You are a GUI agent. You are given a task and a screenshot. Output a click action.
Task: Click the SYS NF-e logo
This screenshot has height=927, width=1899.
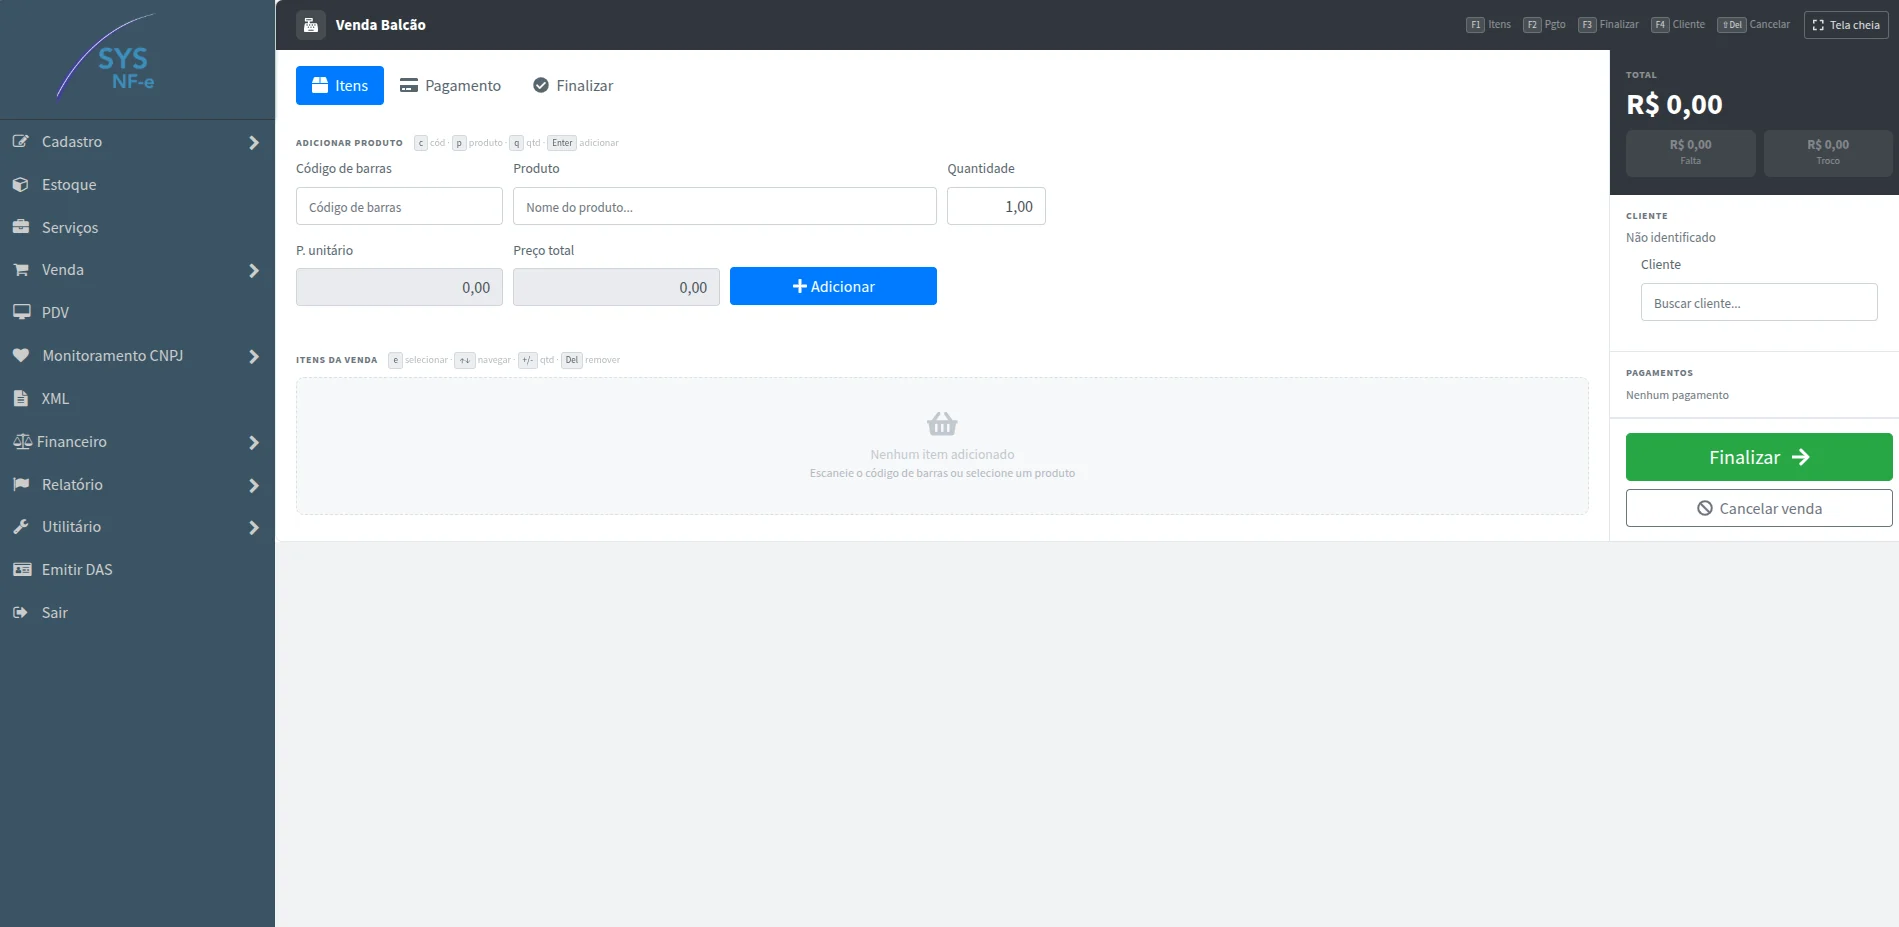click(x=108, y=56)
